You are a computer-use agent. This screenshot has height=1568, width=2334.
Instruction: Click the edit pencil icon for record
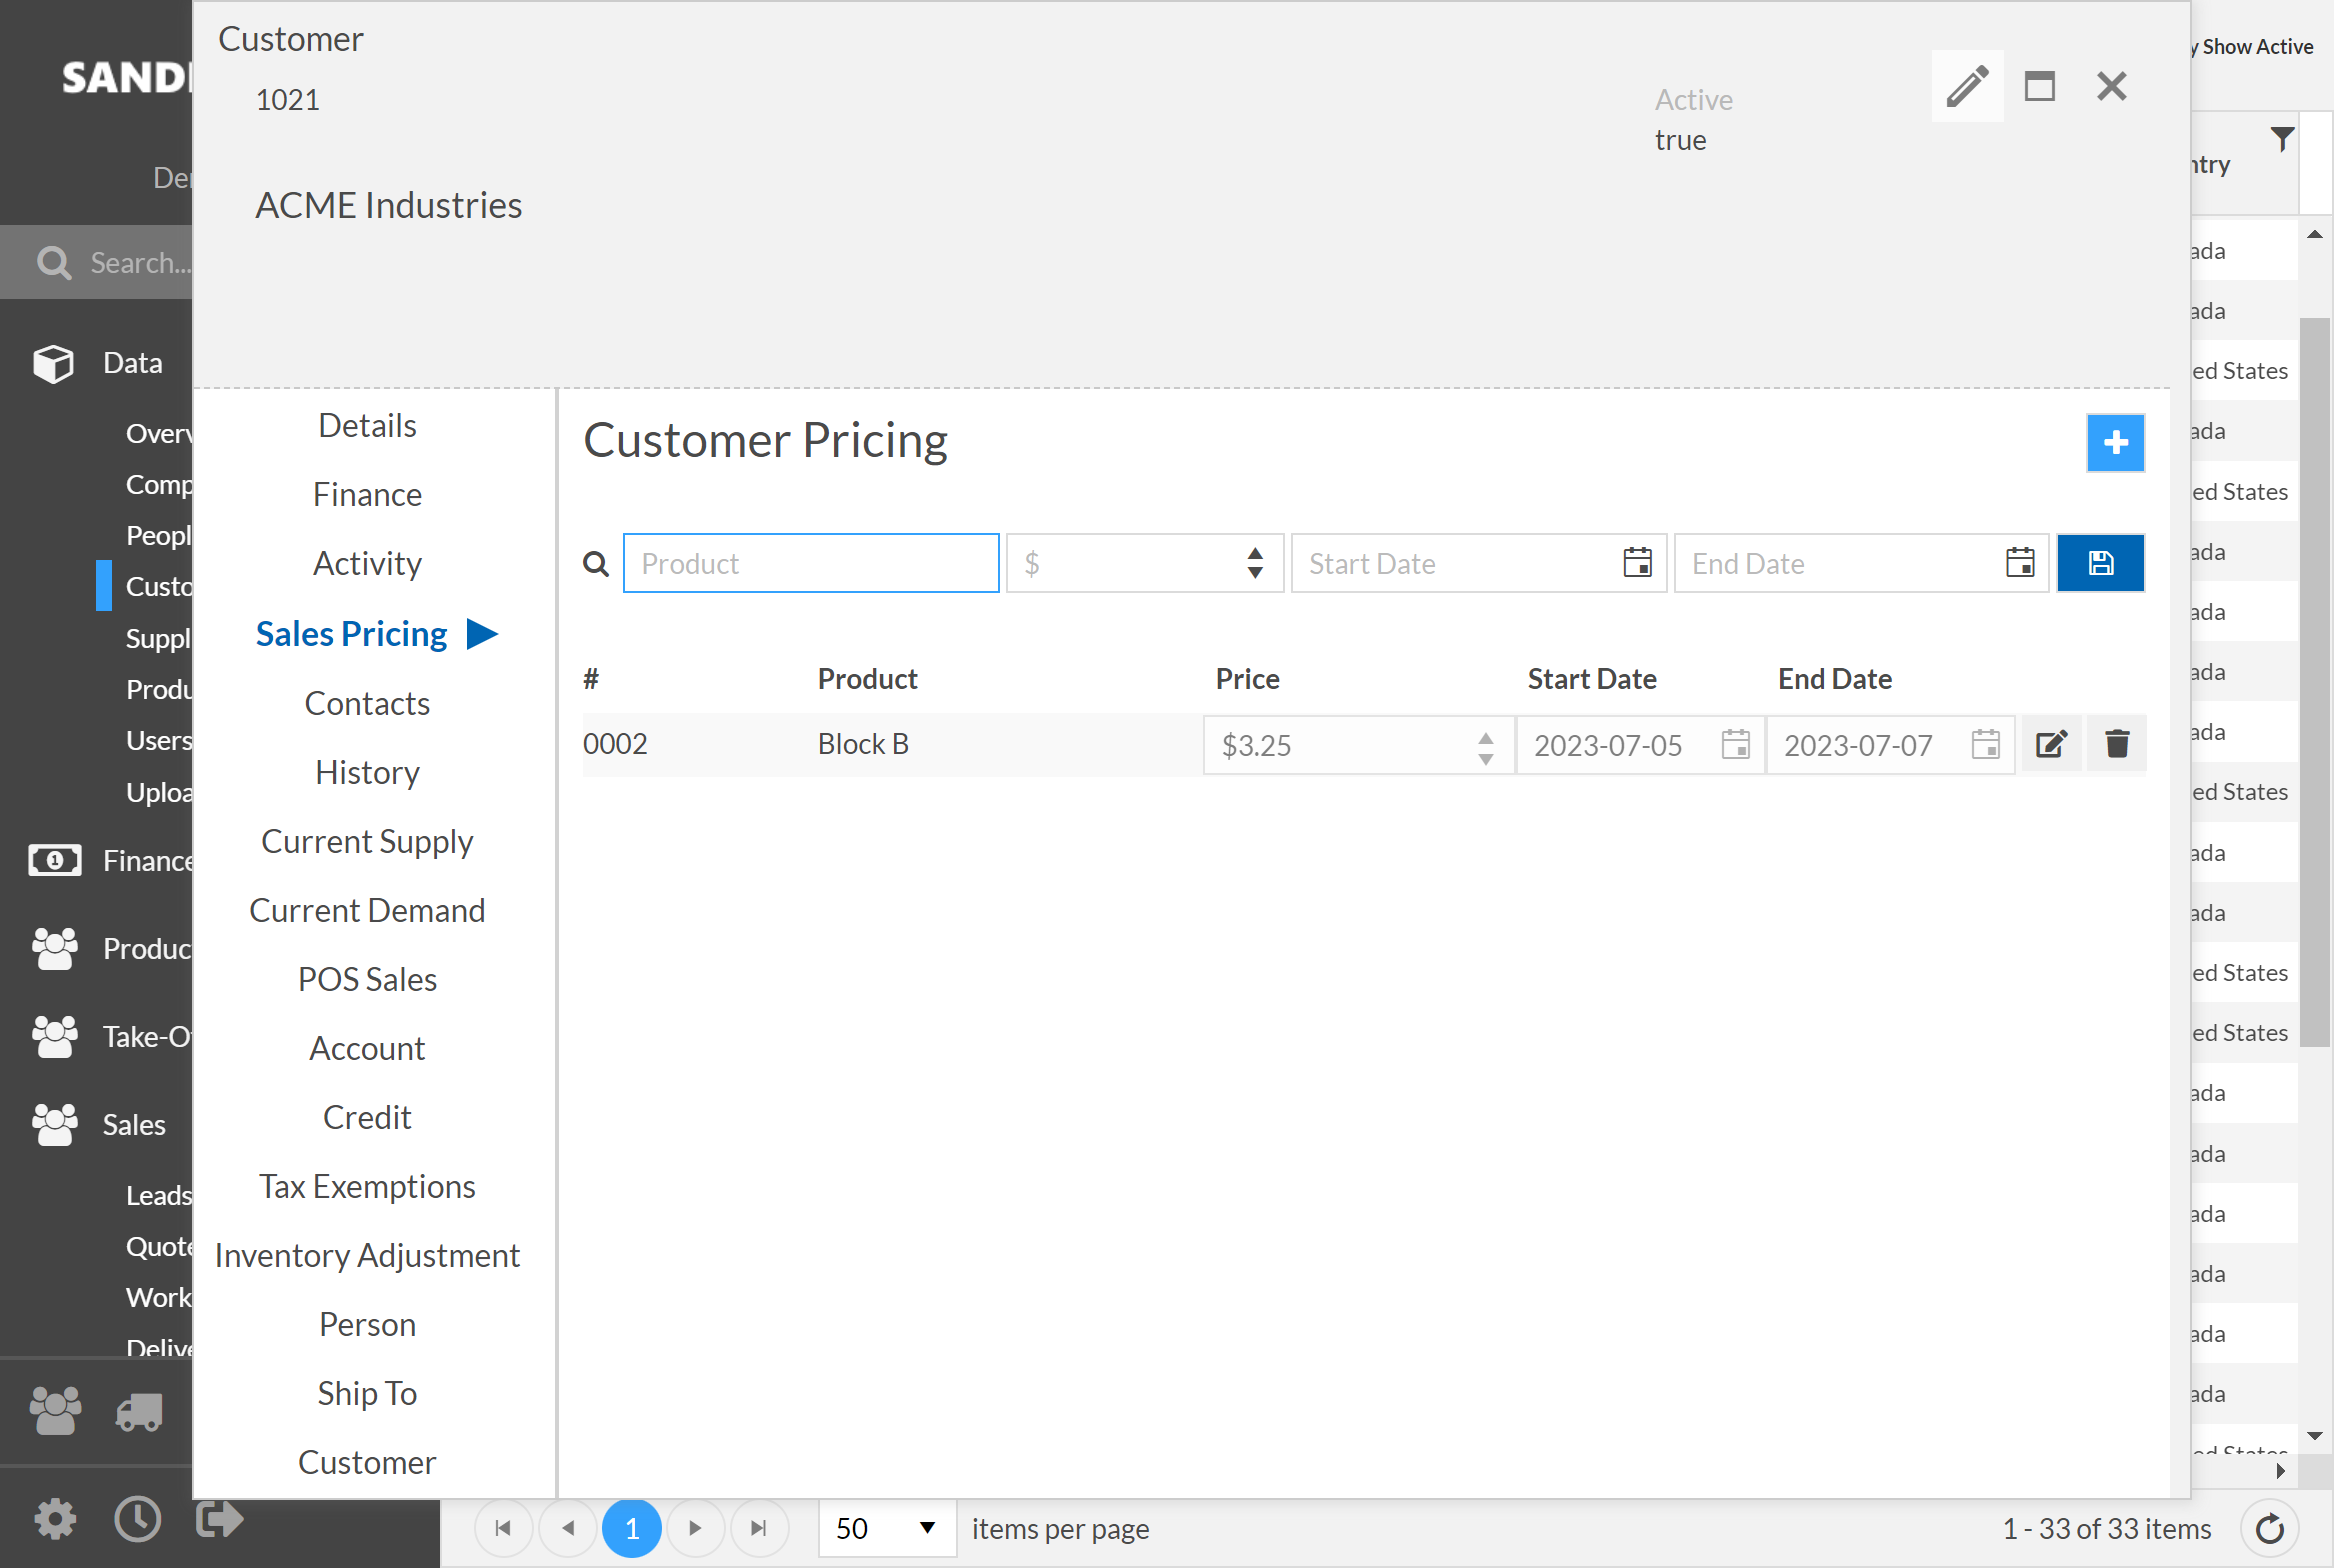tap(2052, 744)
